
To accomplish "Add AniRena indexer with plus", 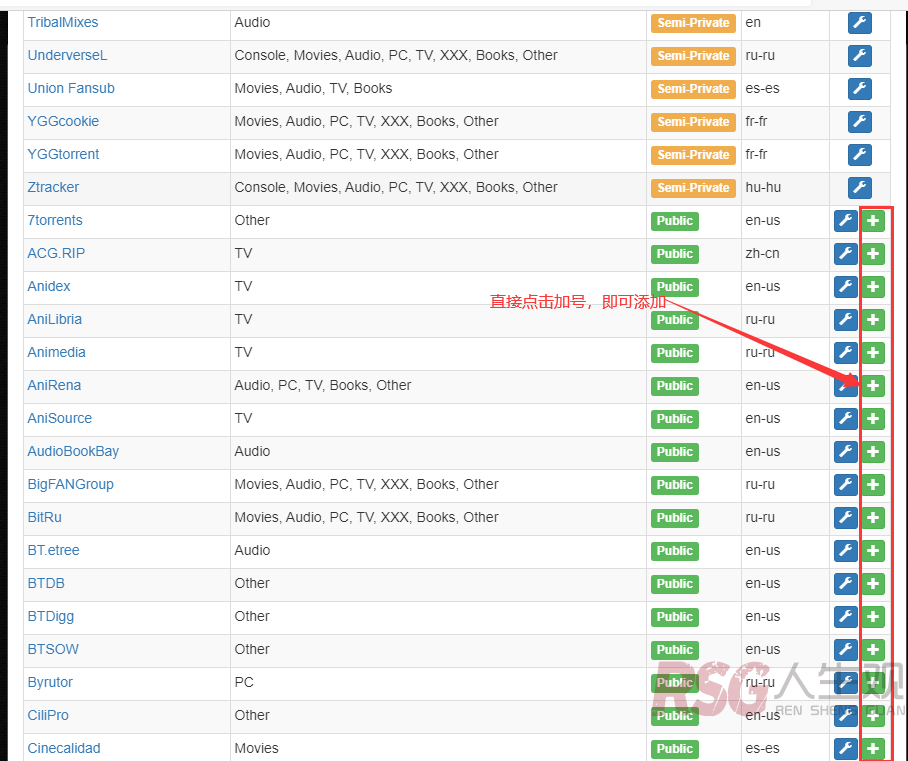I will point(873,386).
